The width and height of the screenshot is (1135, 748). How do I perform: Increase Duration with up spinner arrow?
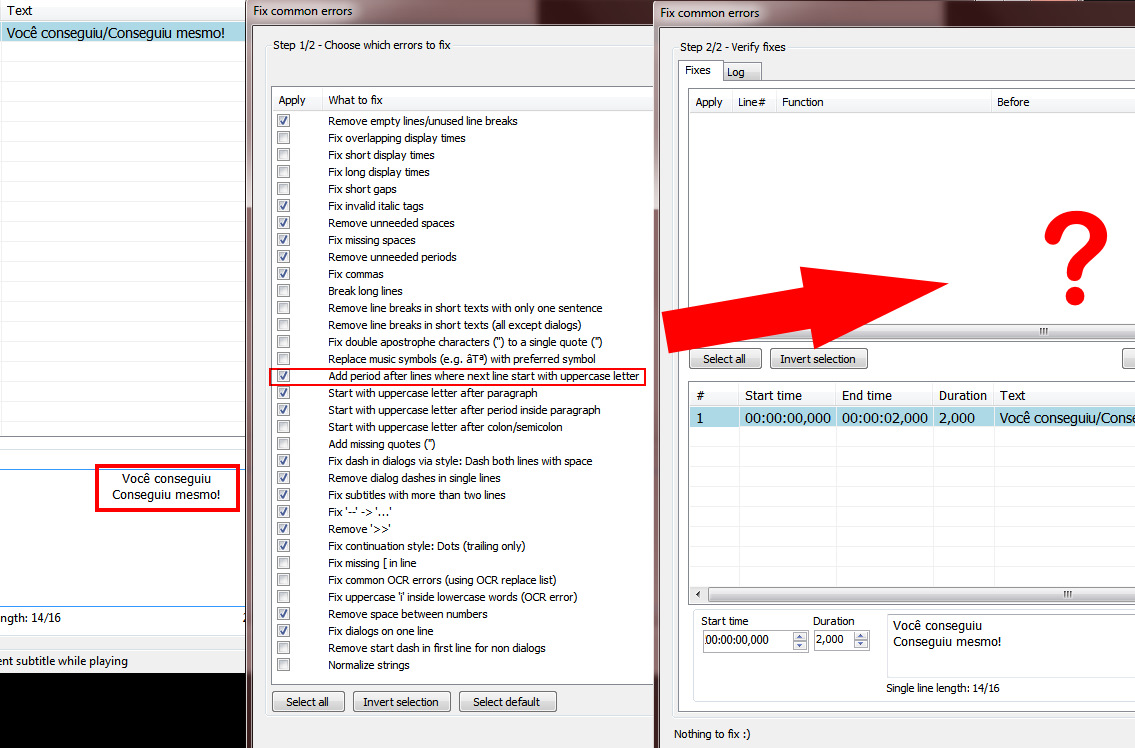click(861, 636)
